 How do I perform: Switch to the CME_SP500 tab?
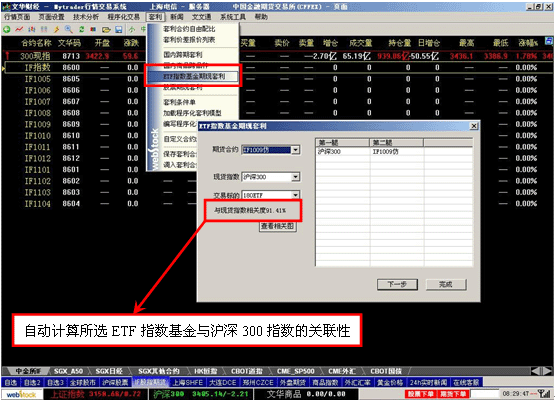click(296, 371)
